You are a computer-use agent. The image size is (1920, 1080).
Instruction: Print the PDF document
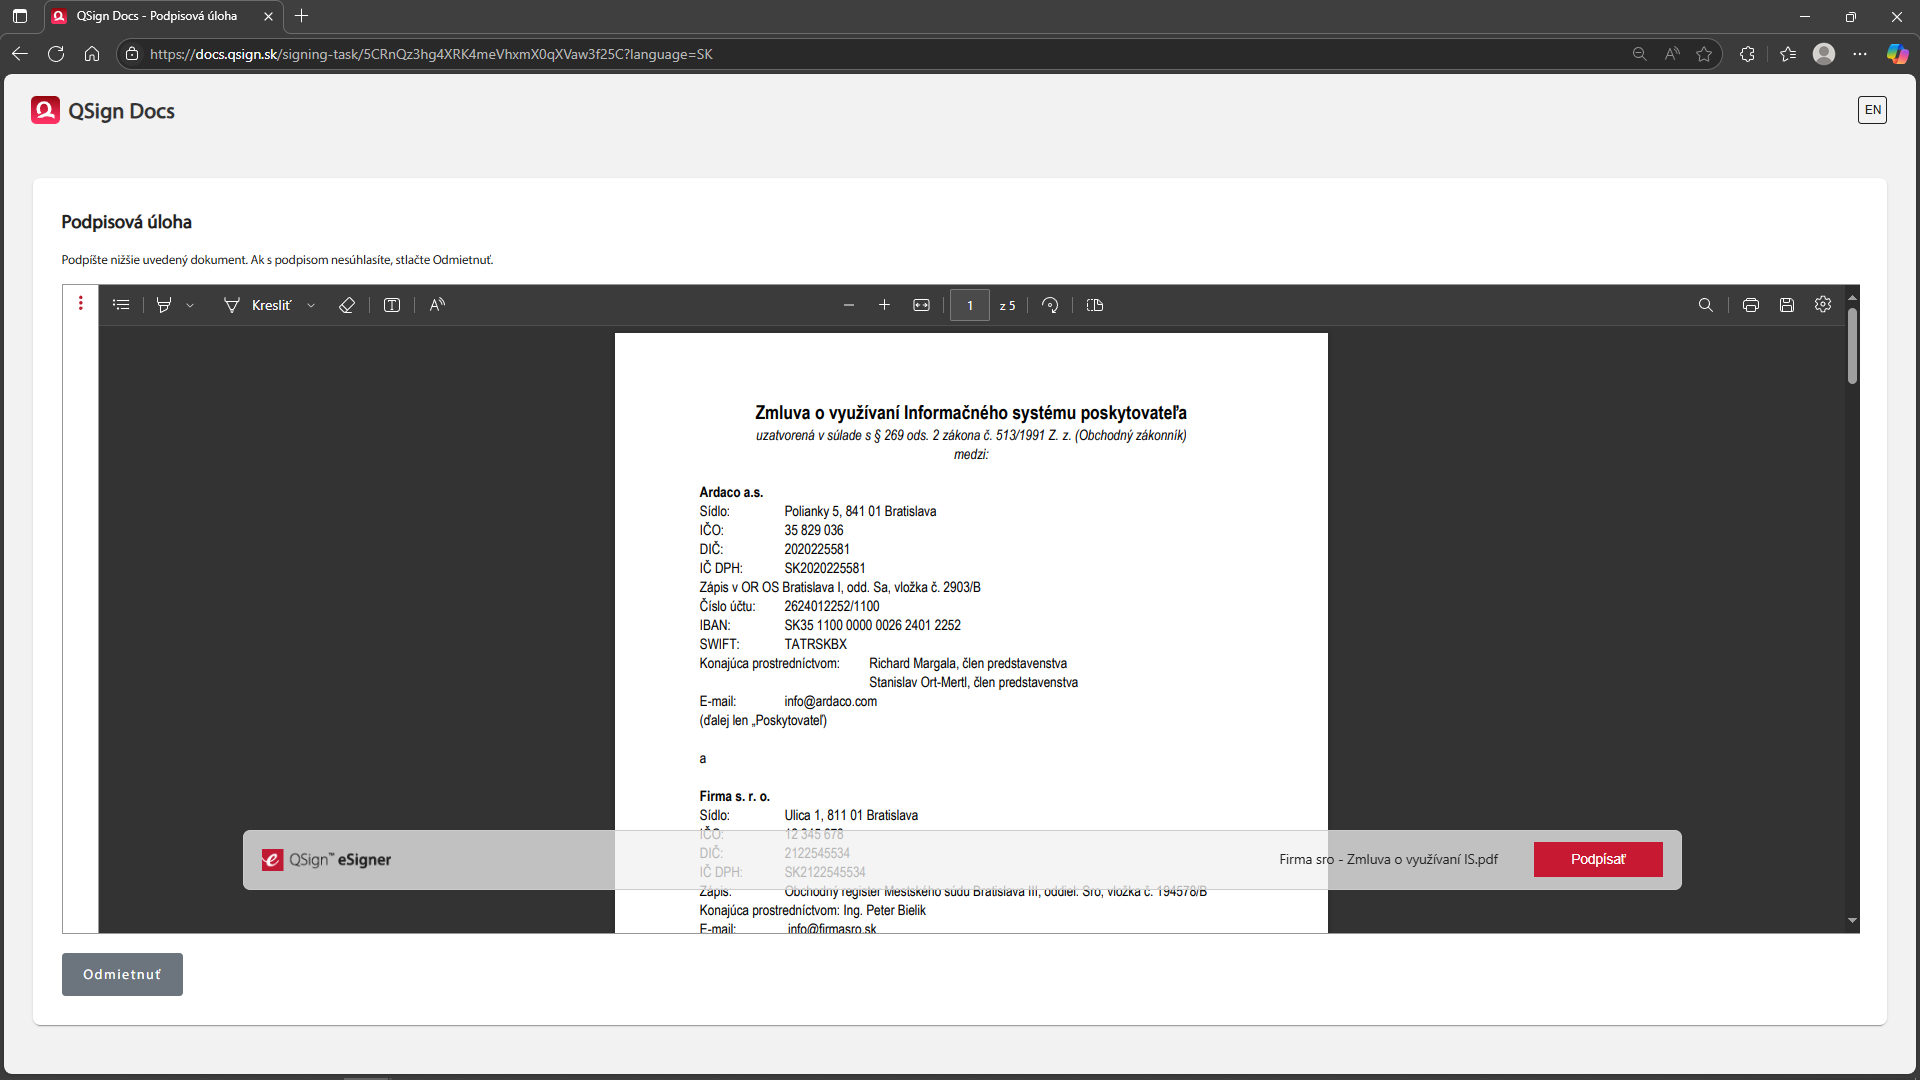click(1750, 305)
